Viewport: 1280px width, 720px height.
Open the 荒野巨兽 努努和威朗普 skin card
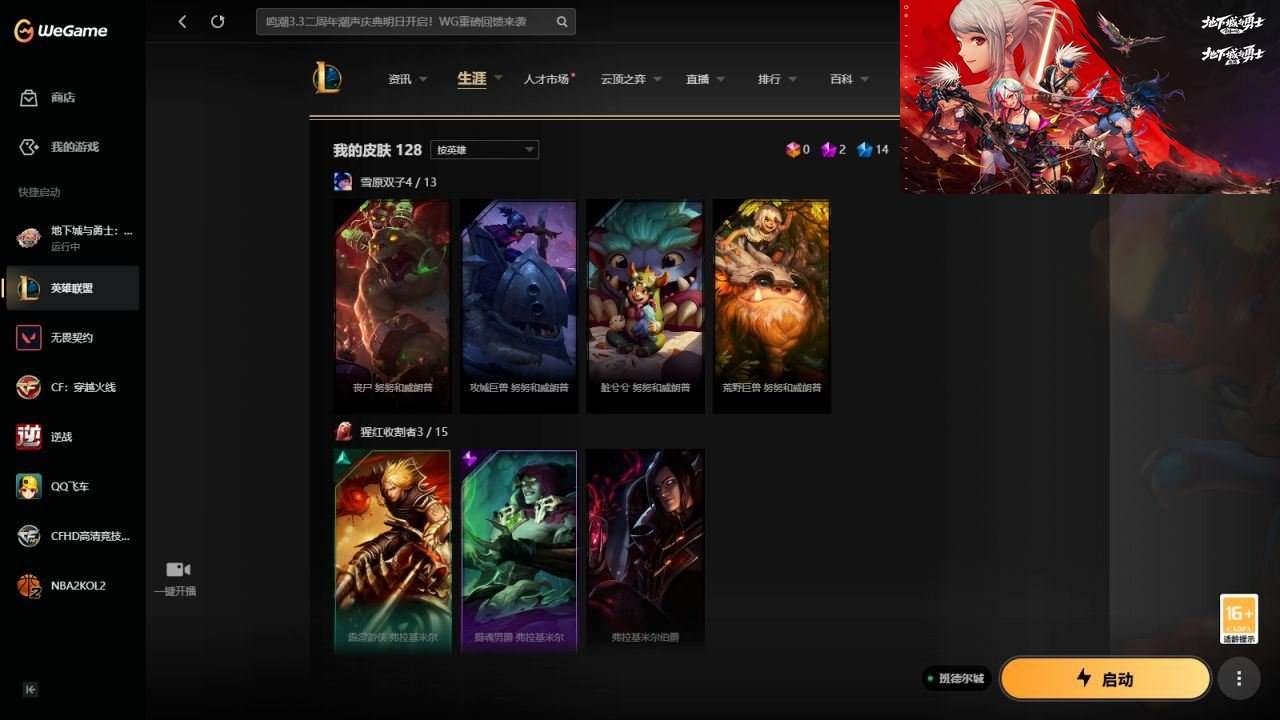click(x=772, y=306)
